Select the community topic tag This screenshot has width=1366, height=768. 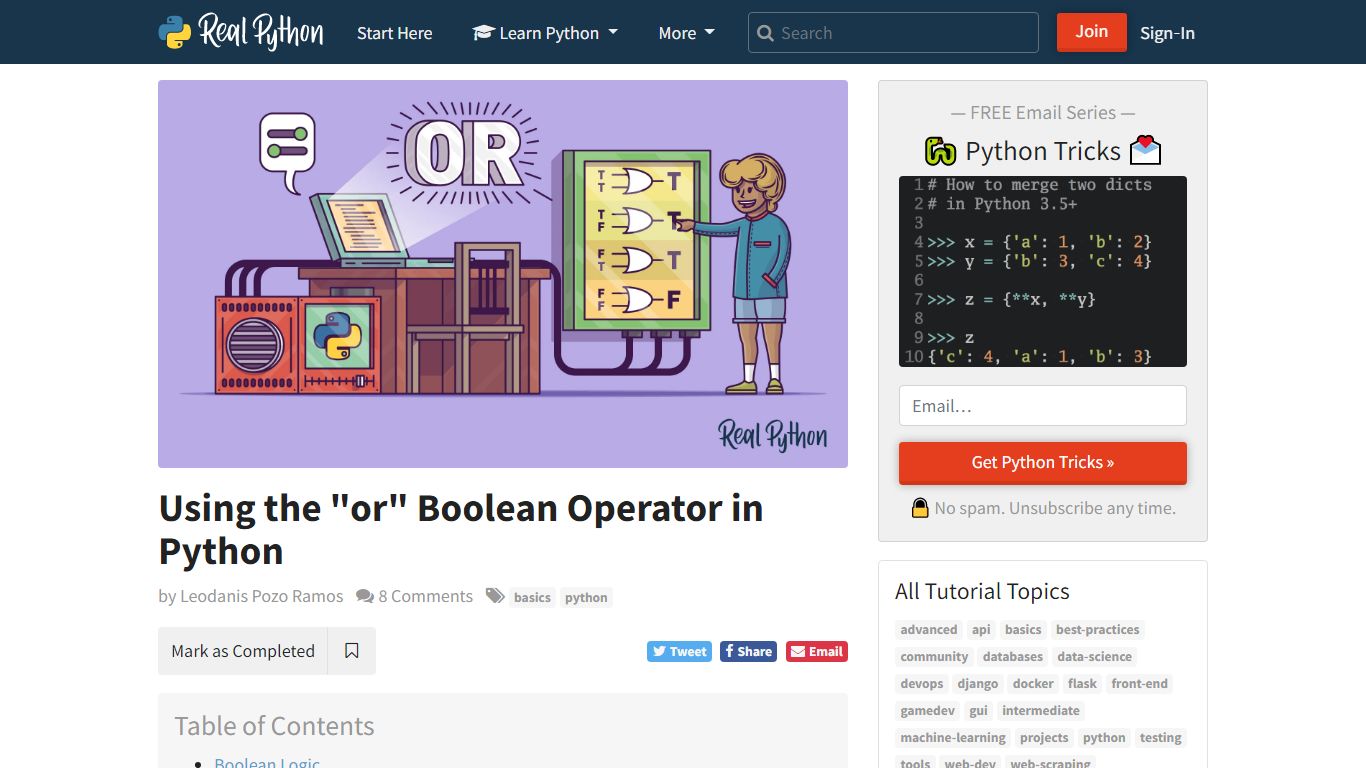(934, 656)
